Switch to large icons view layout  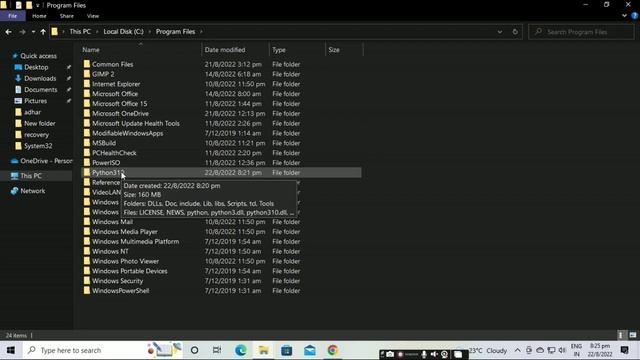tap(633, 335)
